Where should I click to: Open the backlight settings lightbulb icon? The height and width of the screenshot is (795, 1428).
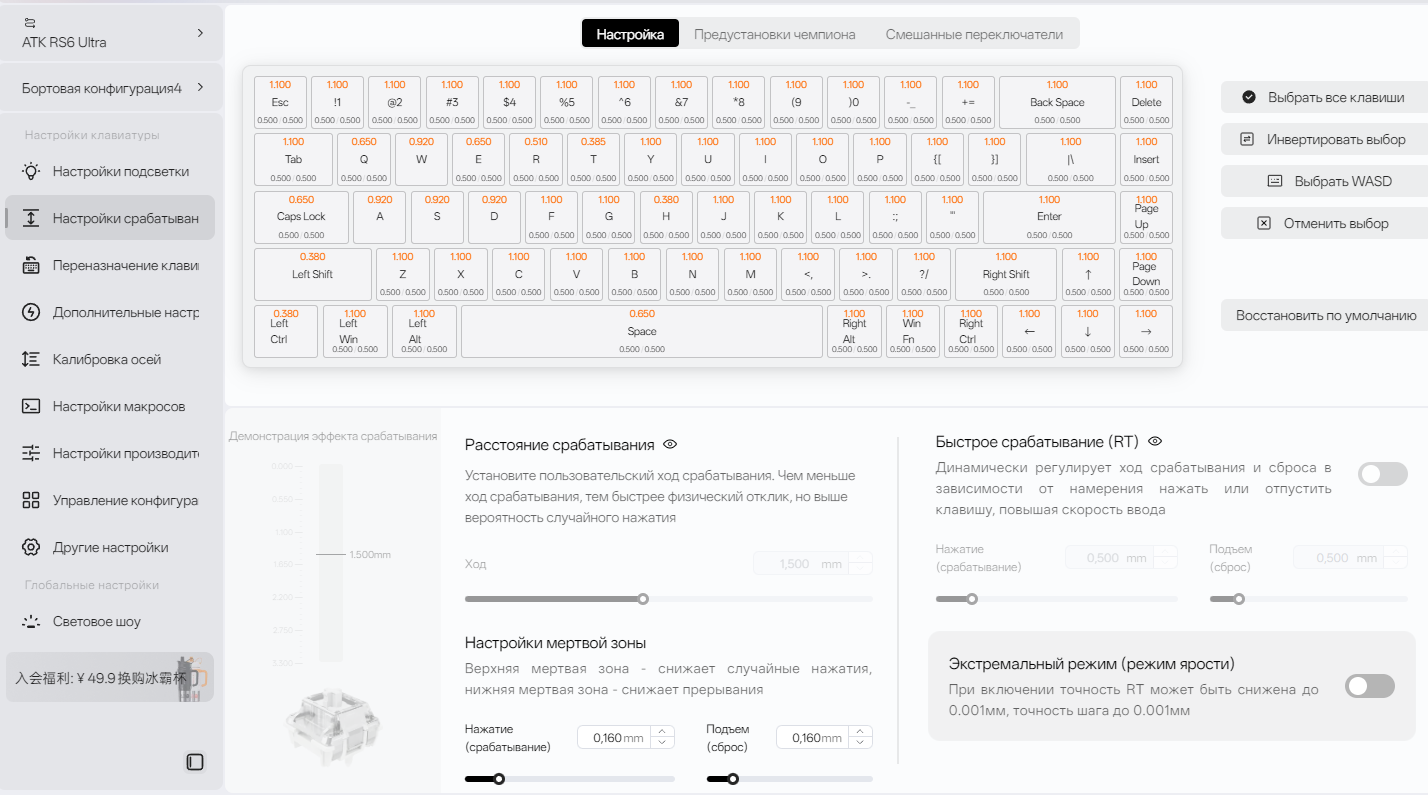31,171
